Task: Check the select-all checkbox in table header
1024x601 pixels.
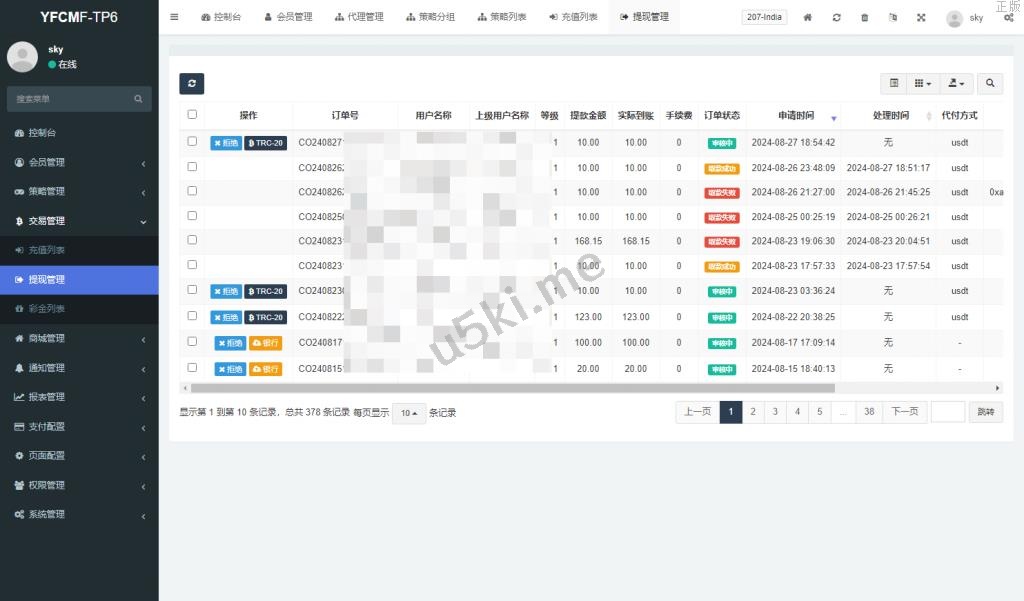Action: coord(192,115)
